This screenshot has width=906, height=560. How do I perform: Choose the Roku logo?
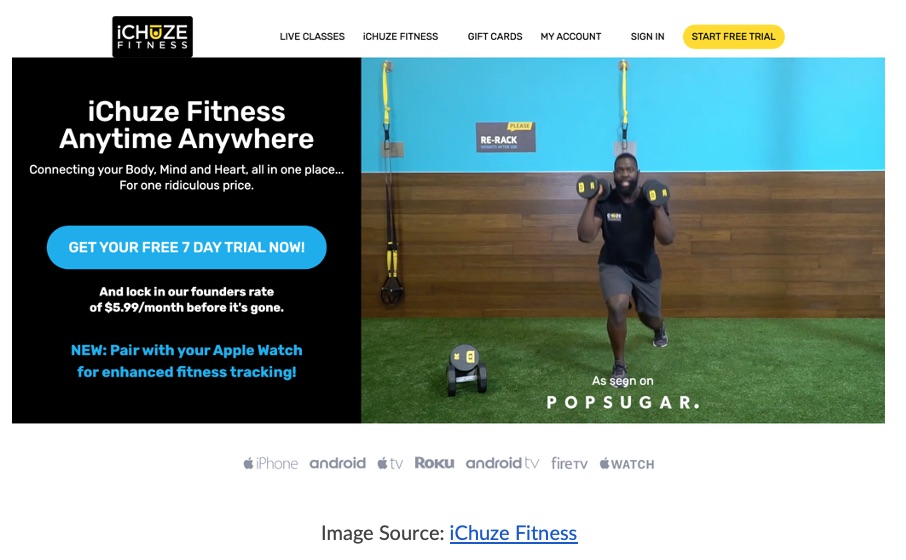(x=435, y=463)
